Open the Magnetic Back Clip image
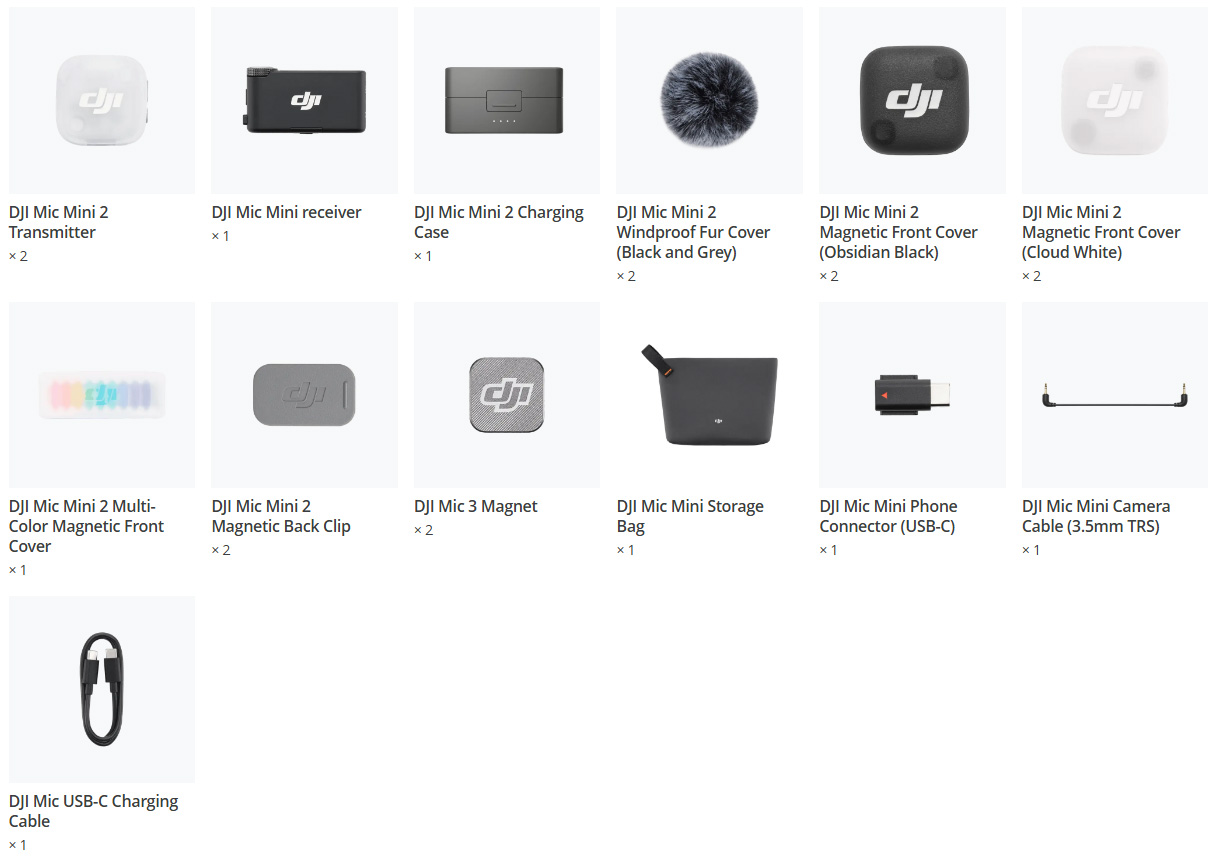The image size is (1217, 865). tap(305, 395)
